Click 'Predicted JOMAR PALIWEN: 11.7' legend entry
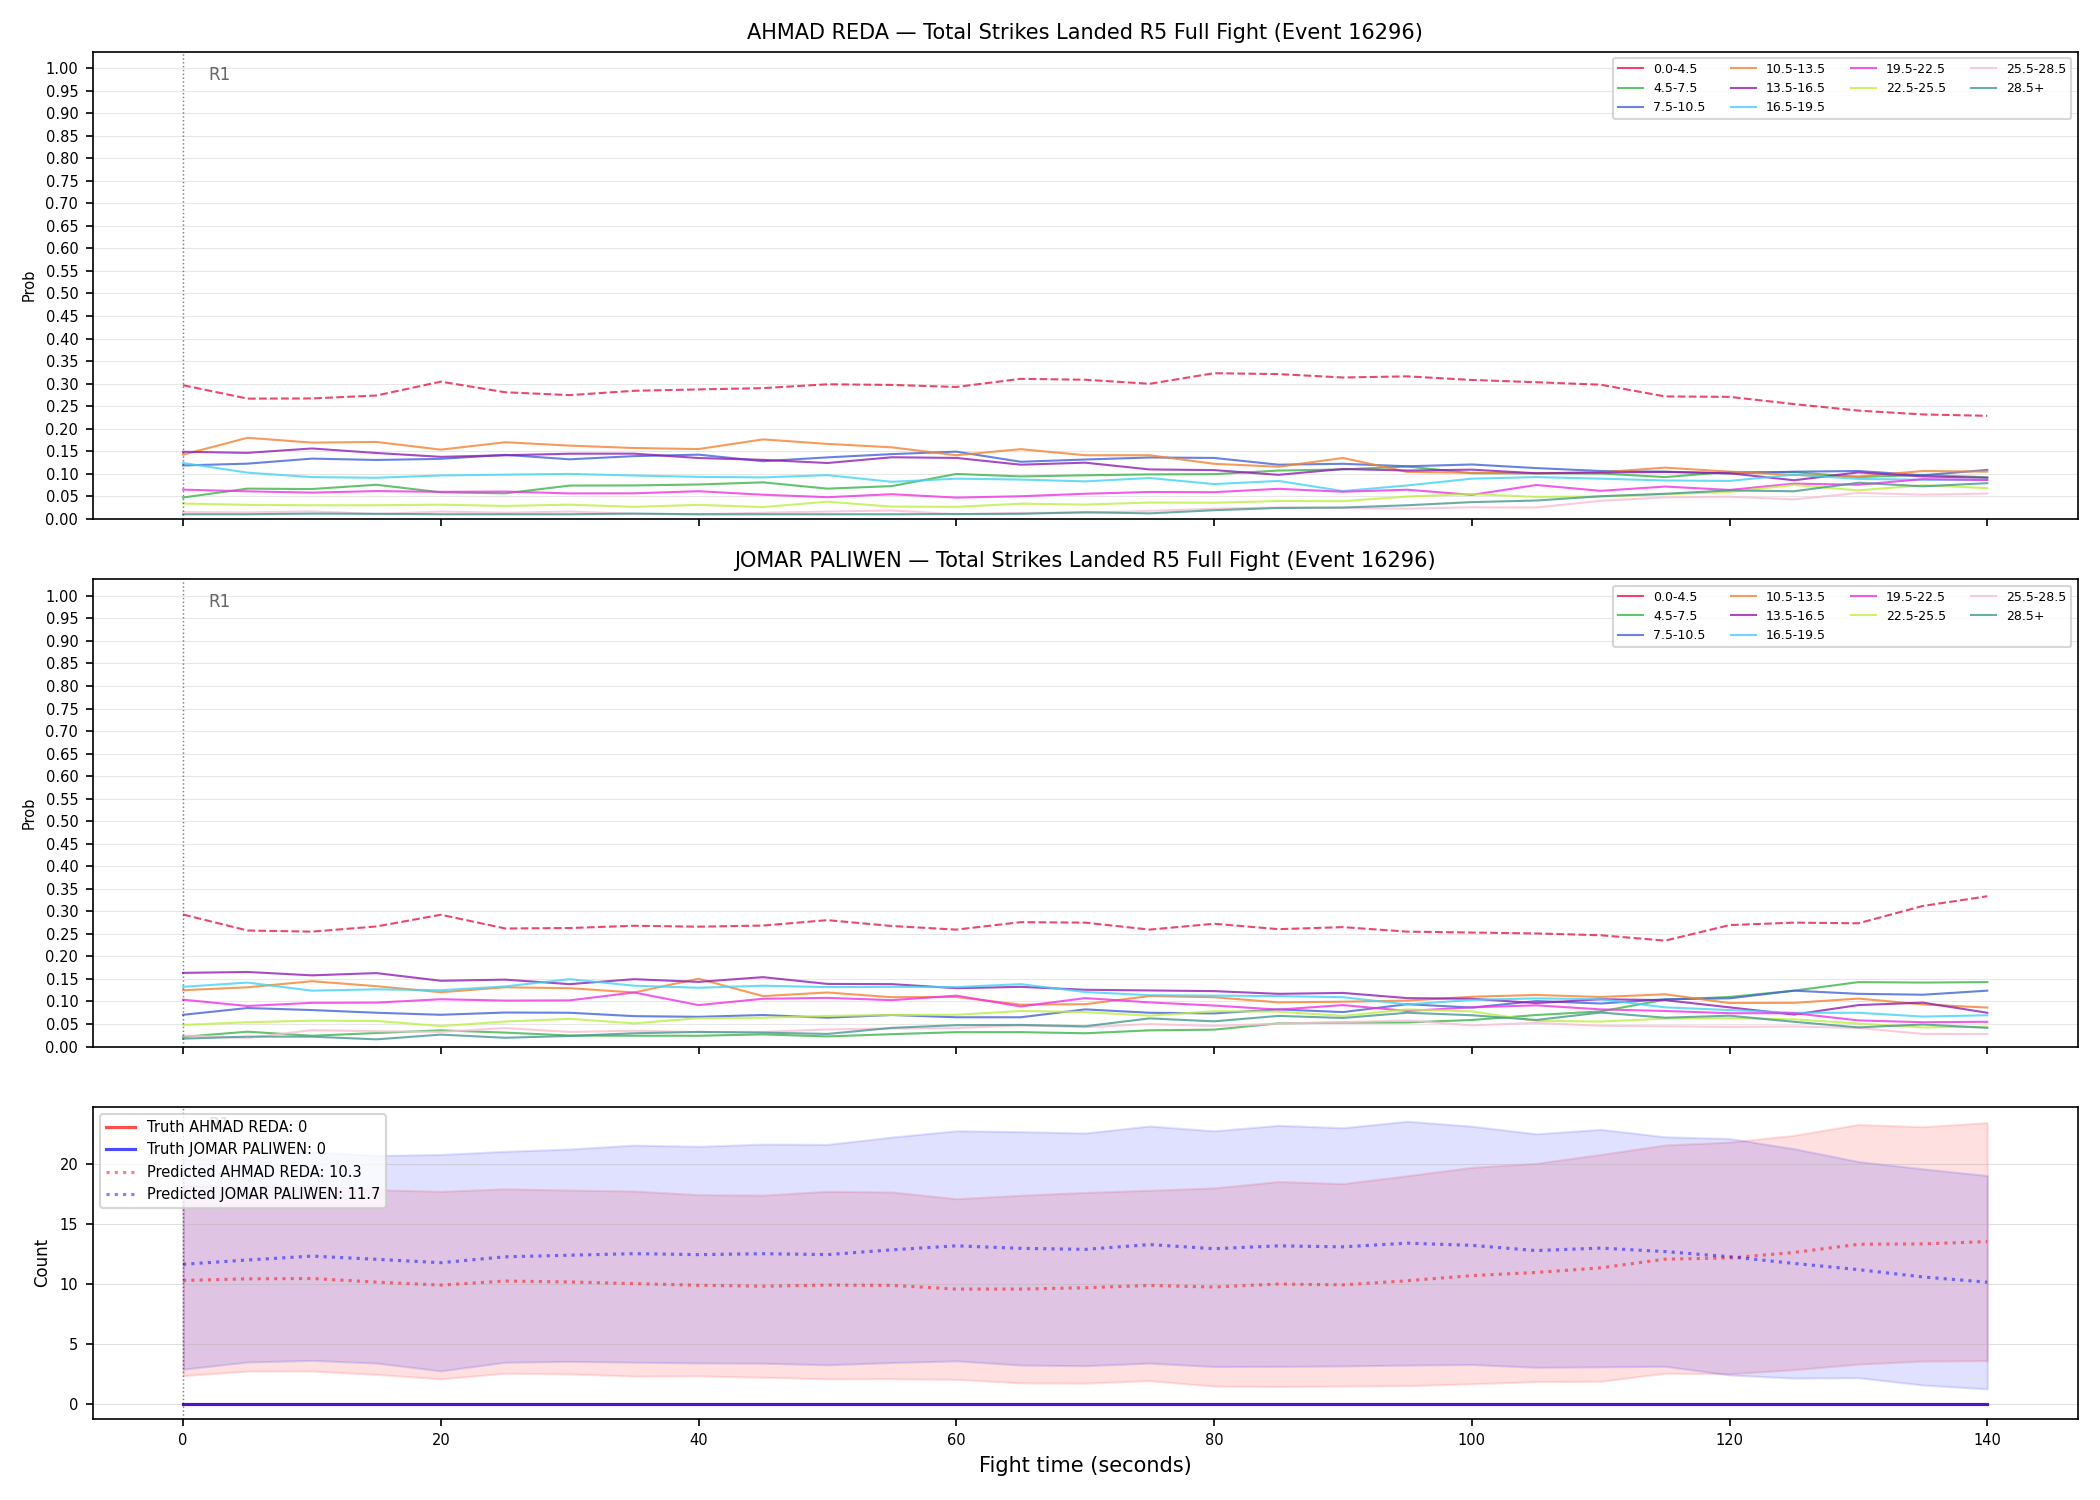The height and width of the screenshot is (1500, 2100). 242,1193
